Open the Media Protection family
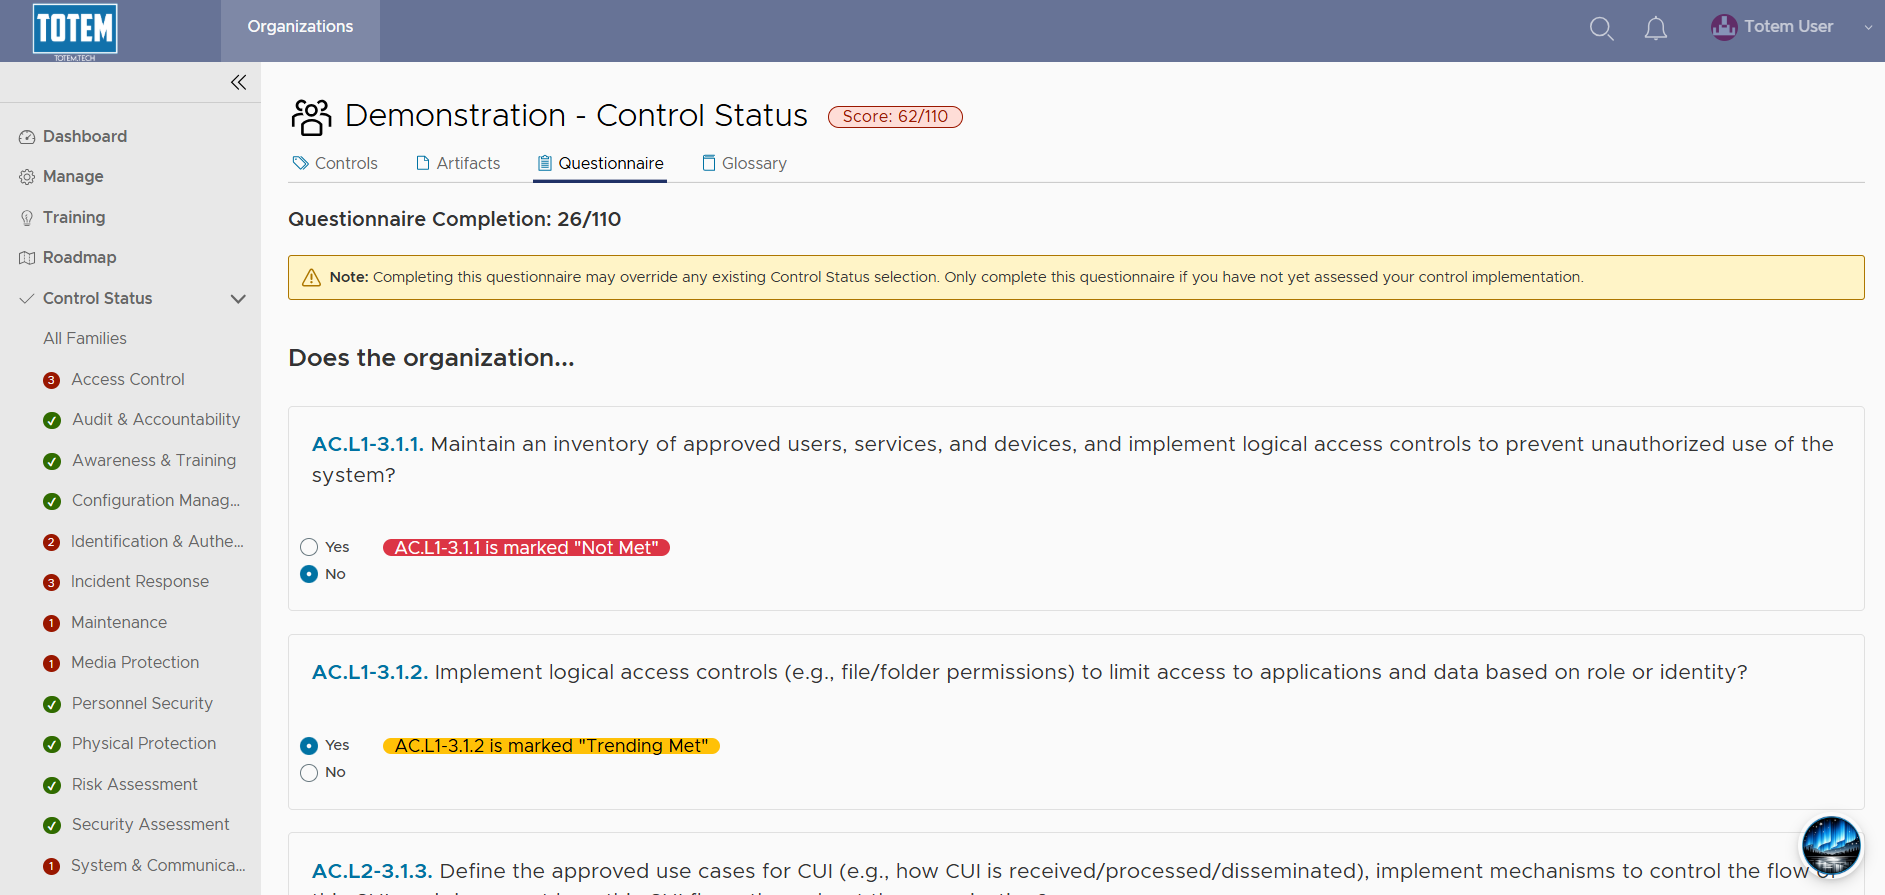 pos(135,662)
